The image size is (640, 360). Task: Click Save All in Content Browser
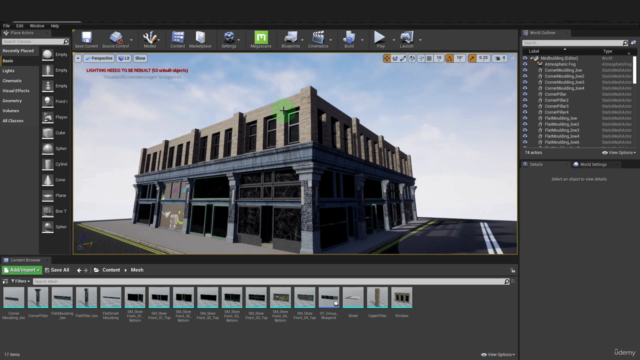tap(57, 270)
